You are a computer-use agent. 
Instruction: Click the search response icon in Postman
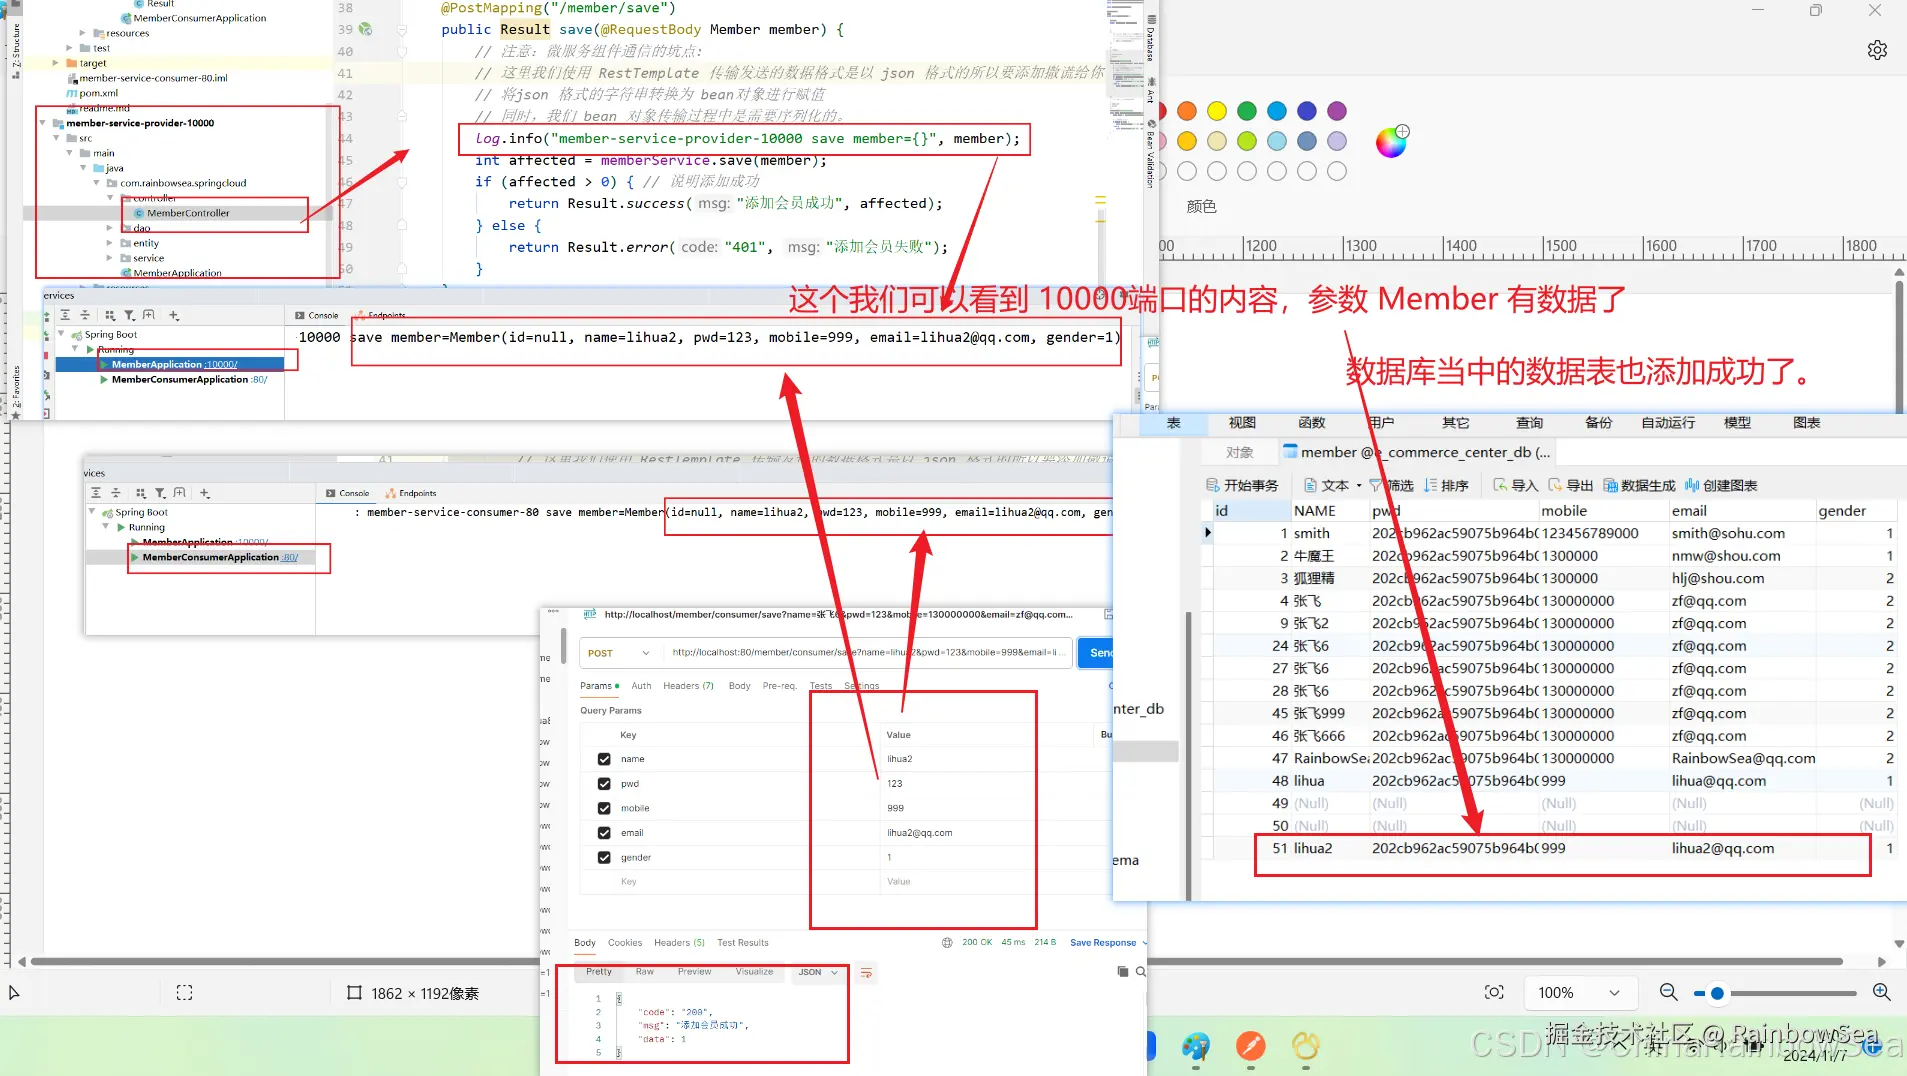pos(1140,971)
